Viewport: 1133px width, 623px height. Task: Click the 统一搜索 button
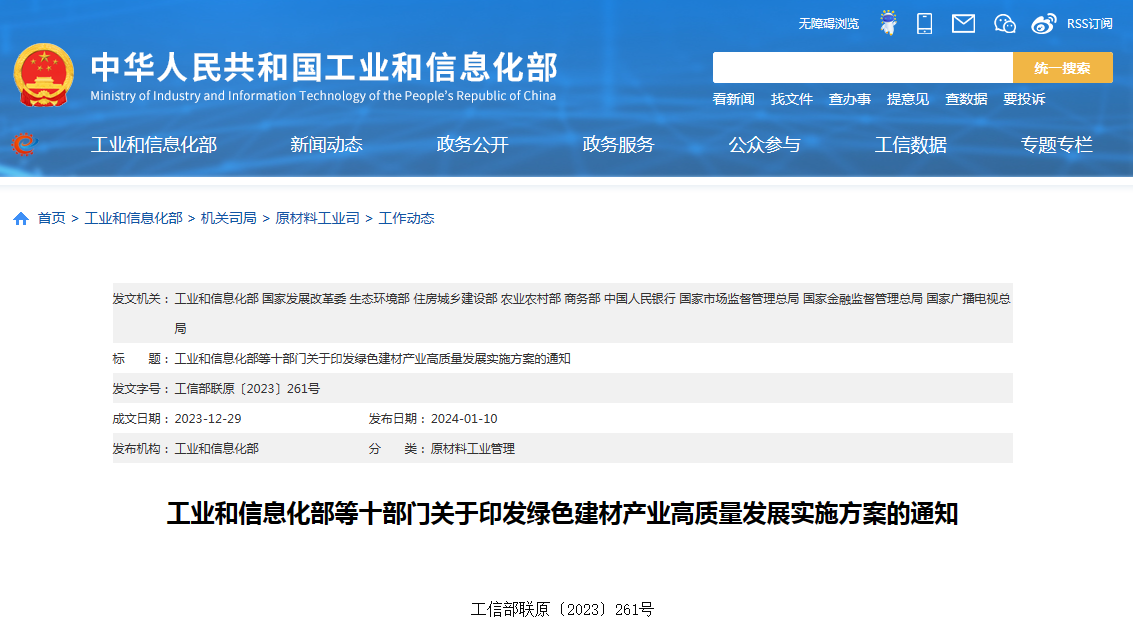tap(1062, 67)
